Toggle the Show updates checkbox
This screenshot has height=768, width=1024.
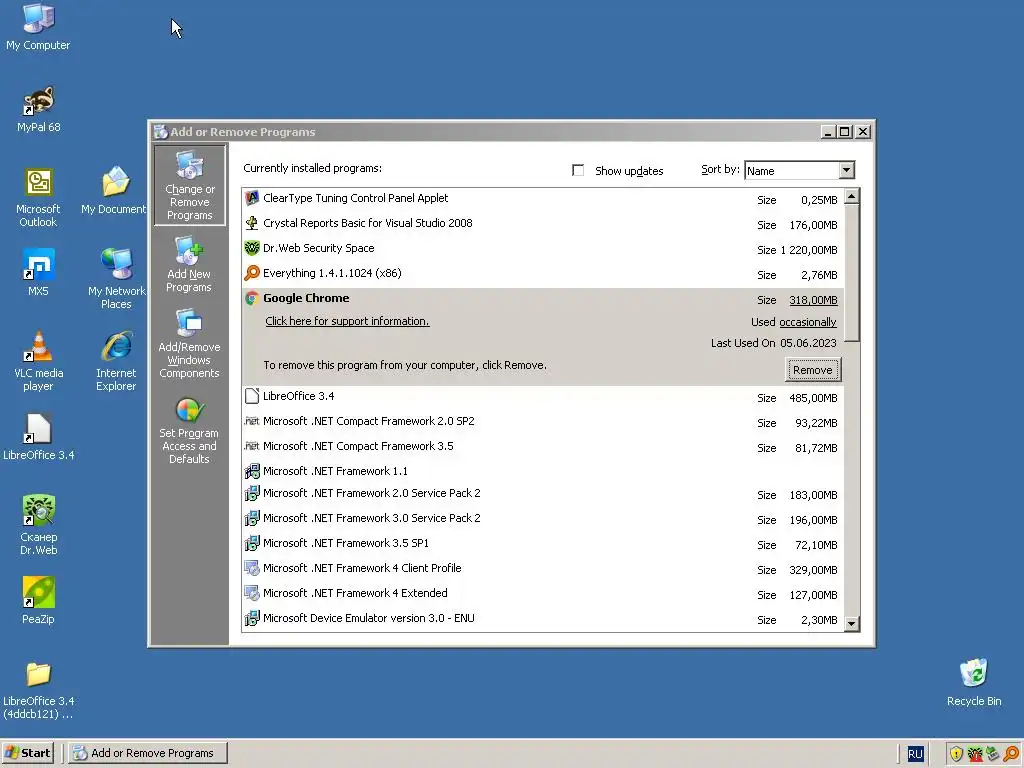click(578, 170)
